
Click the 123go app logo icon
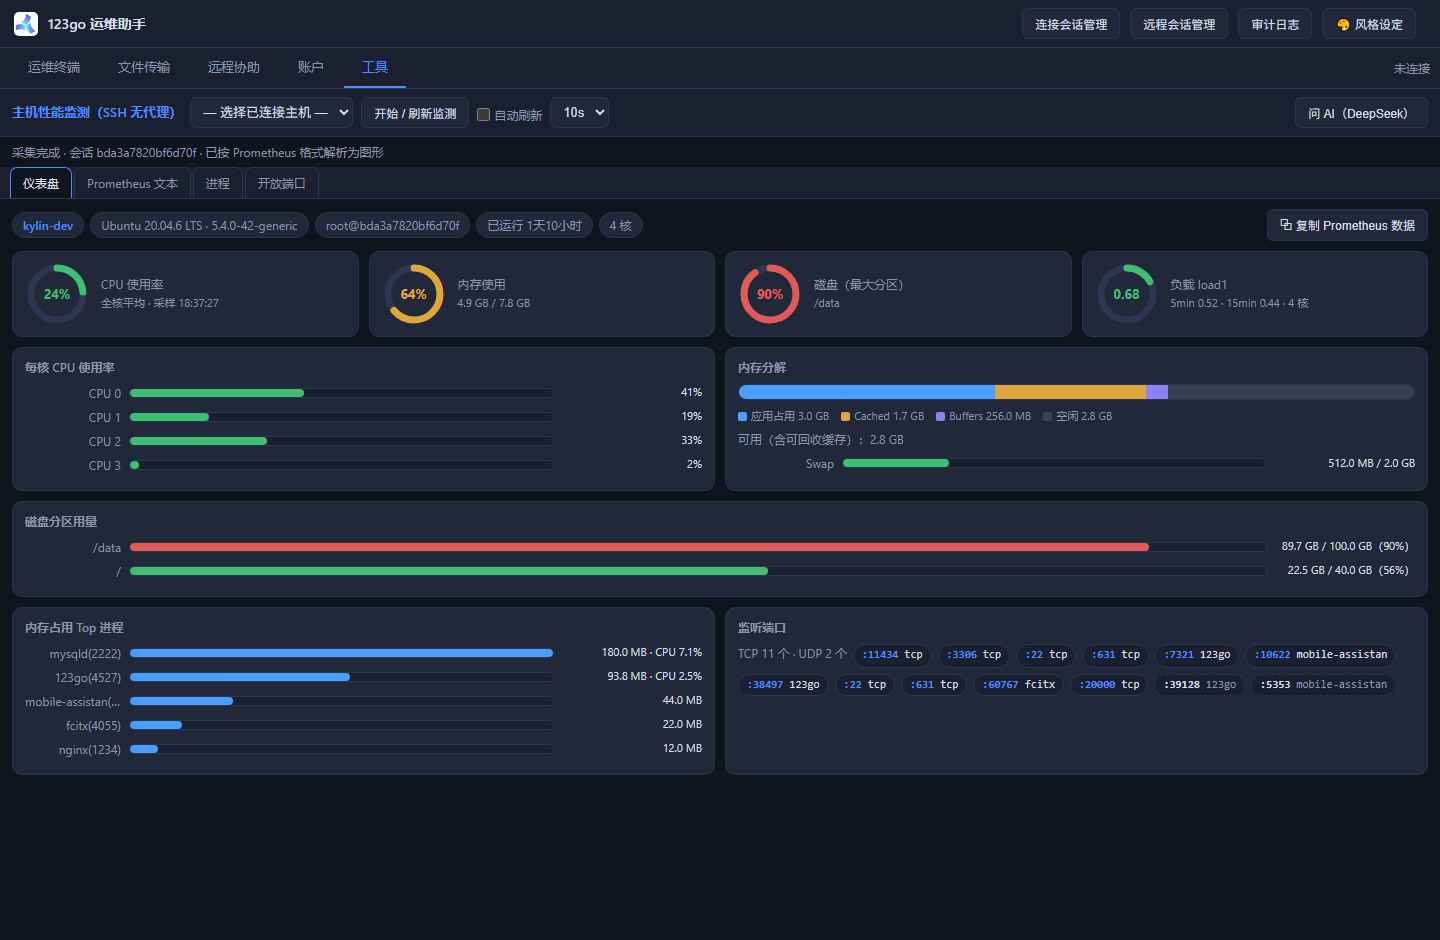point(26,24)
